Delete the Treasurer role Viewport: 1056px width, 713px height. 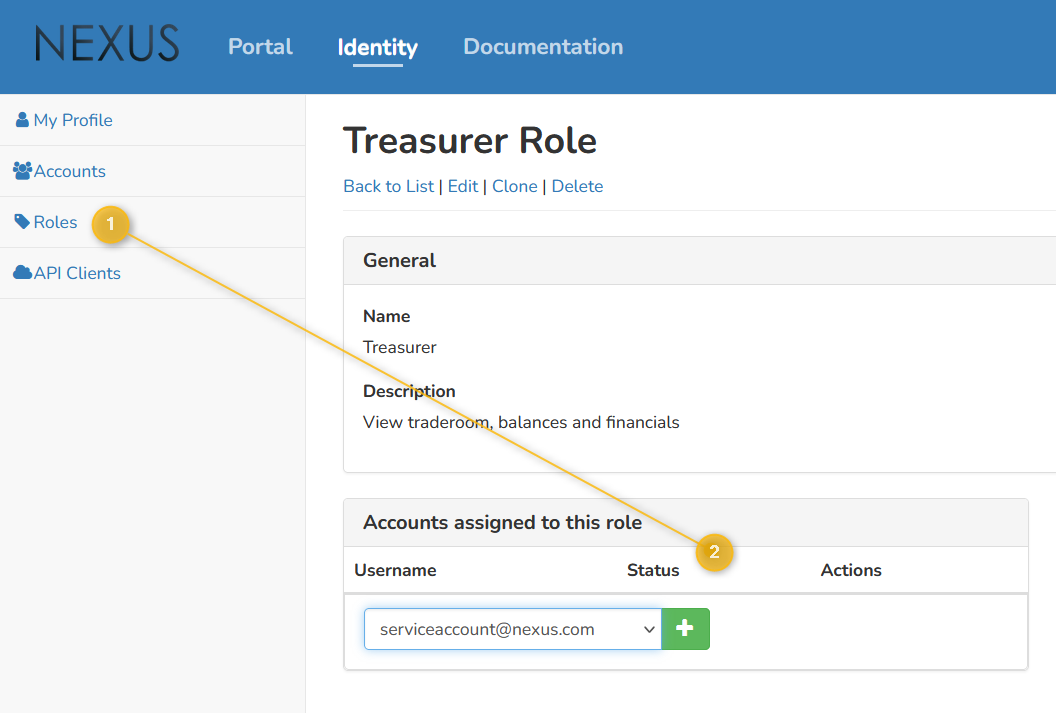point(577,186)
